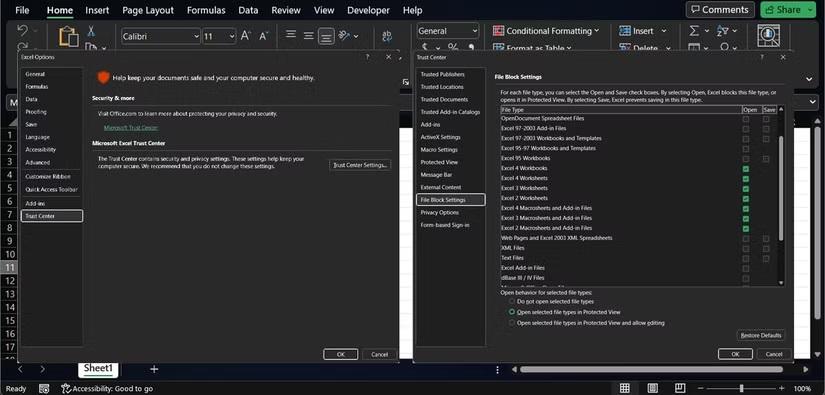Click Normal view icon in status bar
The image size is (825, 395).
point(625,388)
